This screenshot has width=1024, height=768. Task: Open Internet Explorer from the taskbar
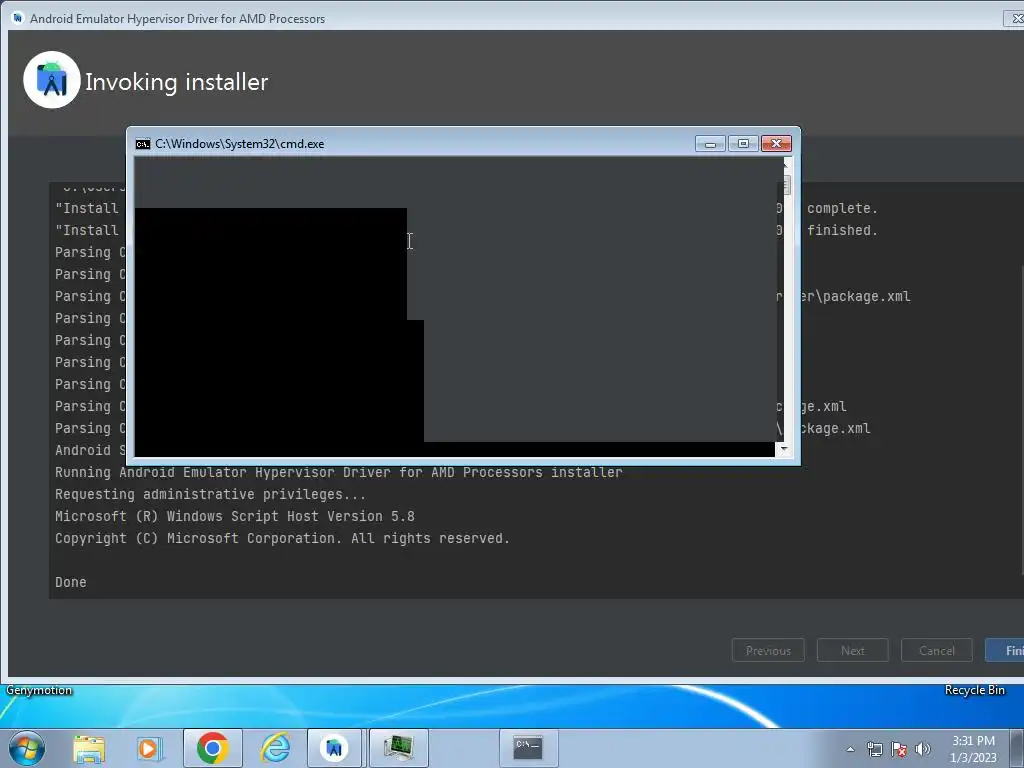275,748
